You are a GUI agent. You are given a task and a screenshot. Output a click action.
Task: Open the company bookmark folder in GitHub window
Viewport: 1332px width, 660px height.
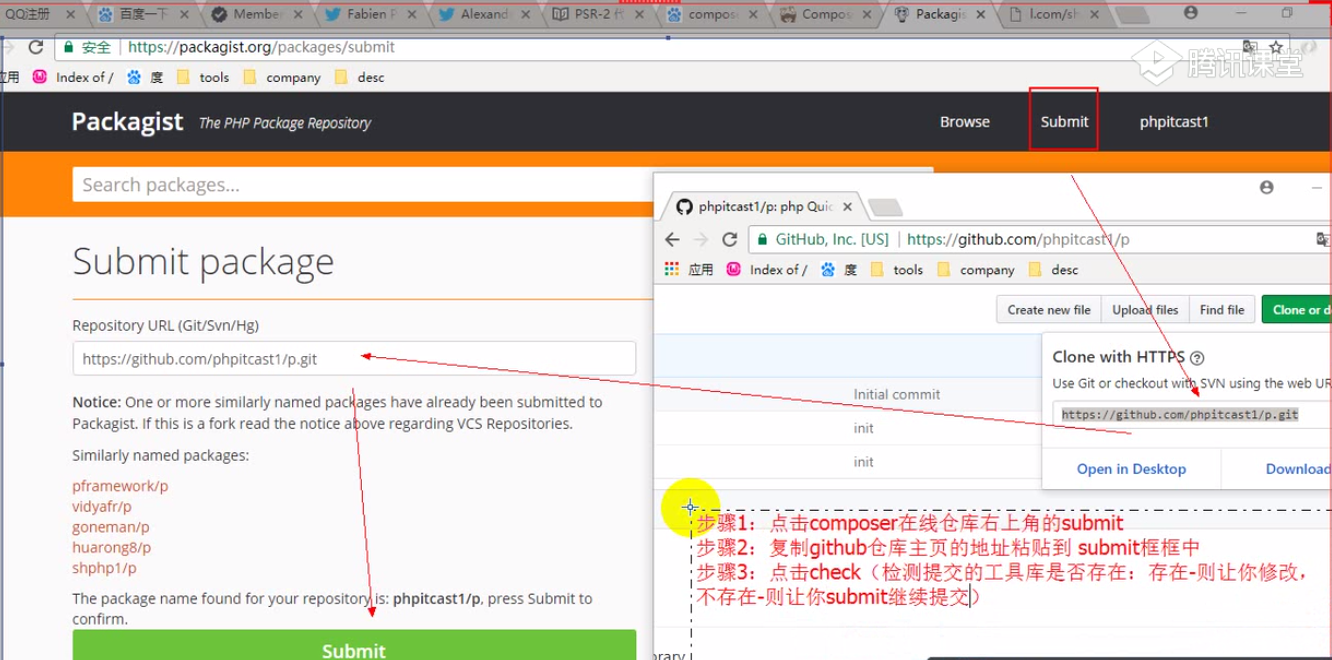click(977, 270)
